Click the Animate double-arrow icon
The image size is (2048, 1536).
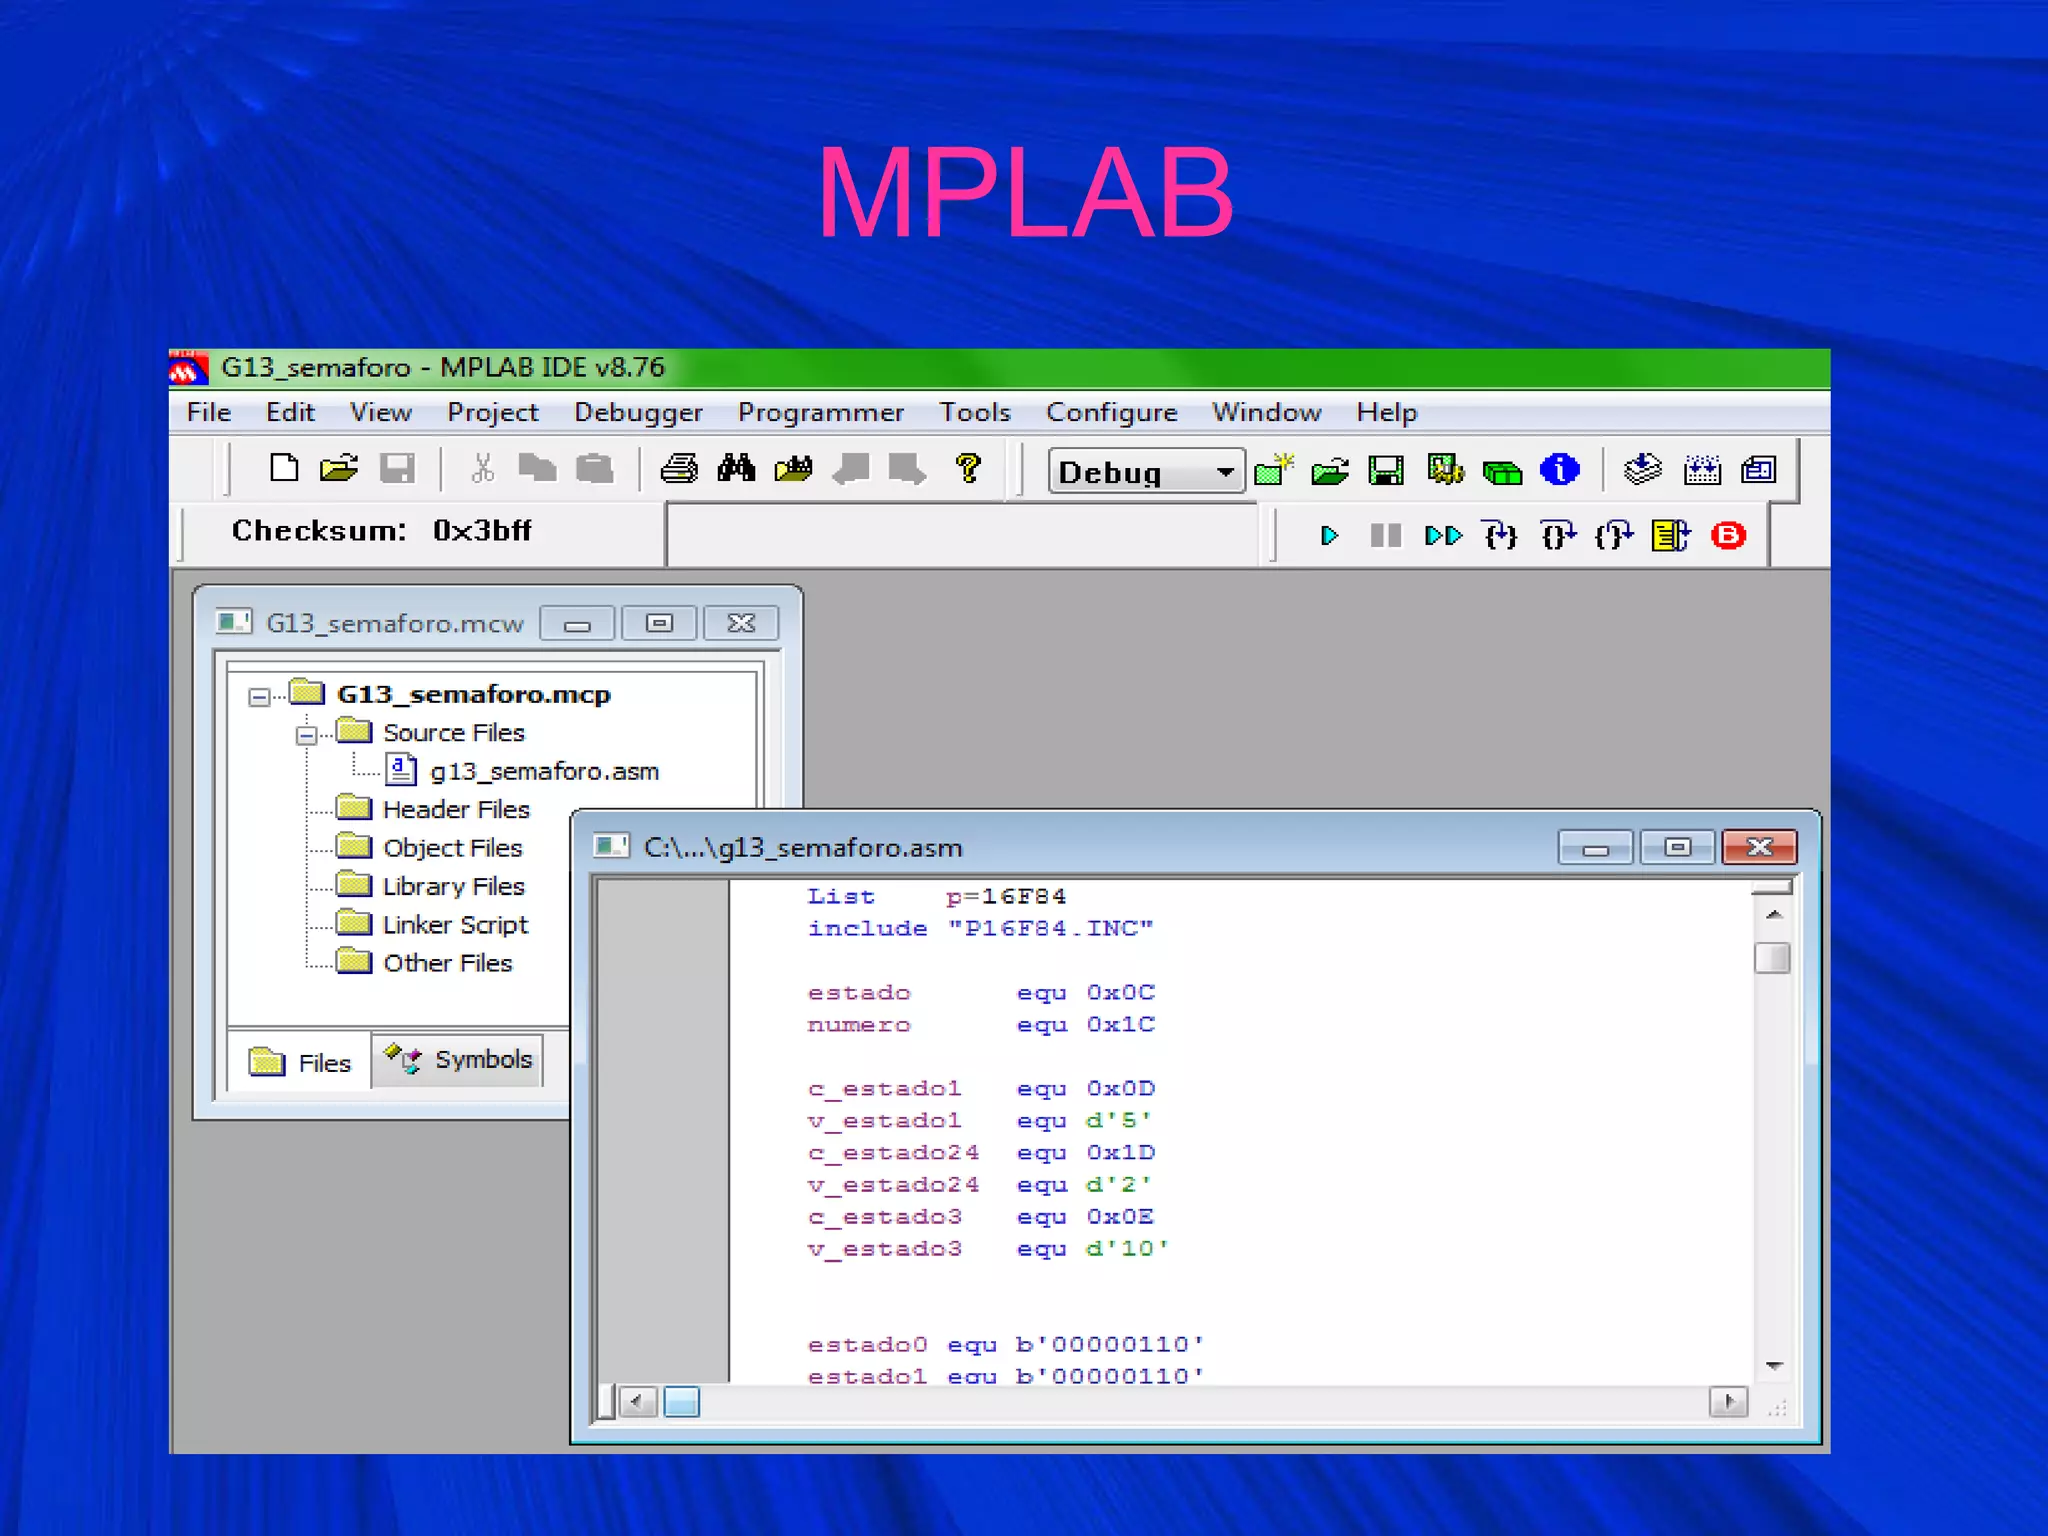point(1443,536)
